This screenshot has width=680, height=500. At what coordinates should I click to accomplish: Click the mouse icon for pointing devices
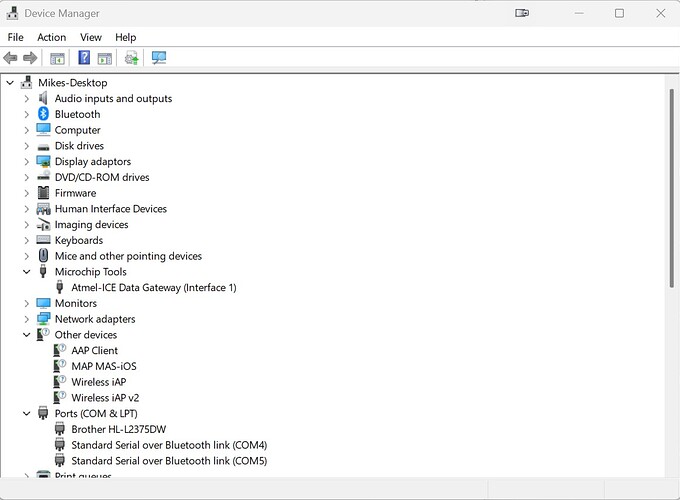(x=43, y=256)
